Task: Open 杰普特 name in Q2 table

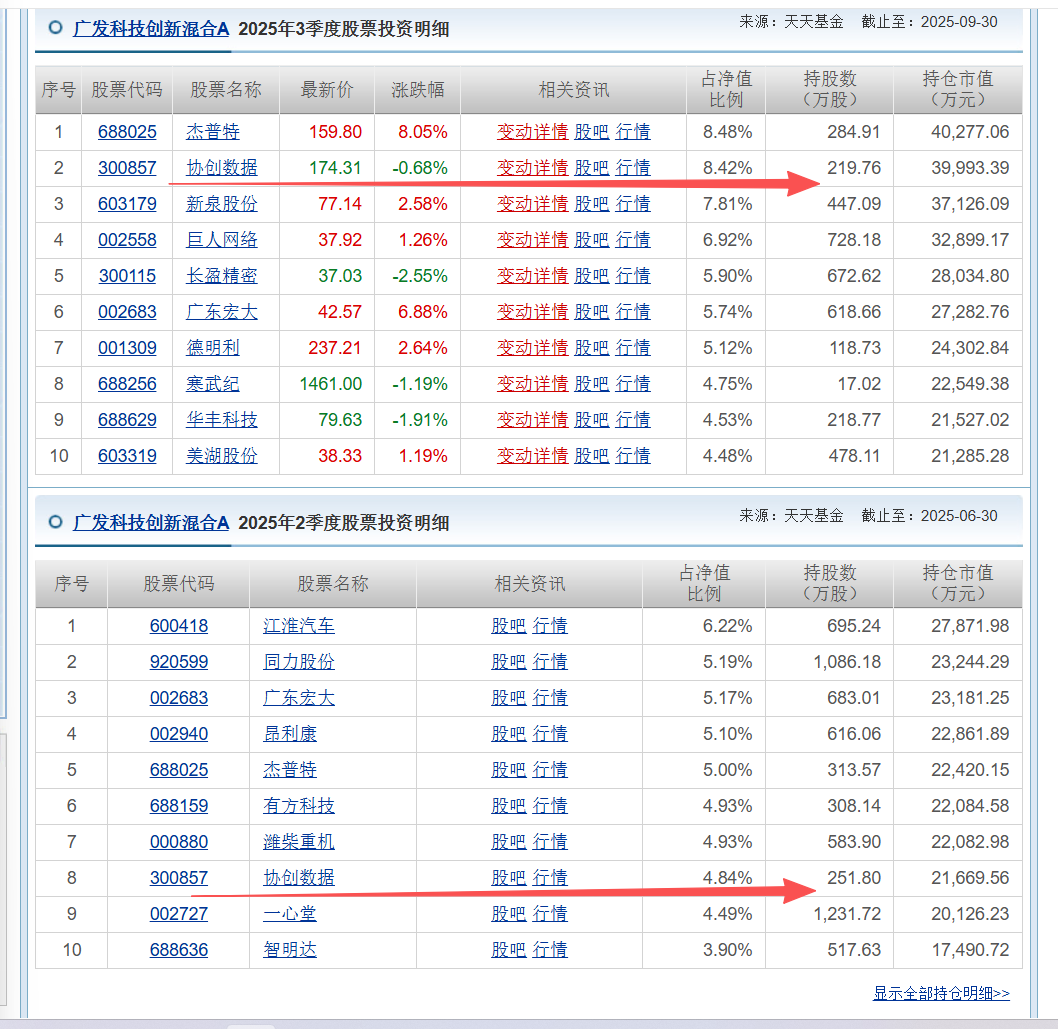Action: 290,770
